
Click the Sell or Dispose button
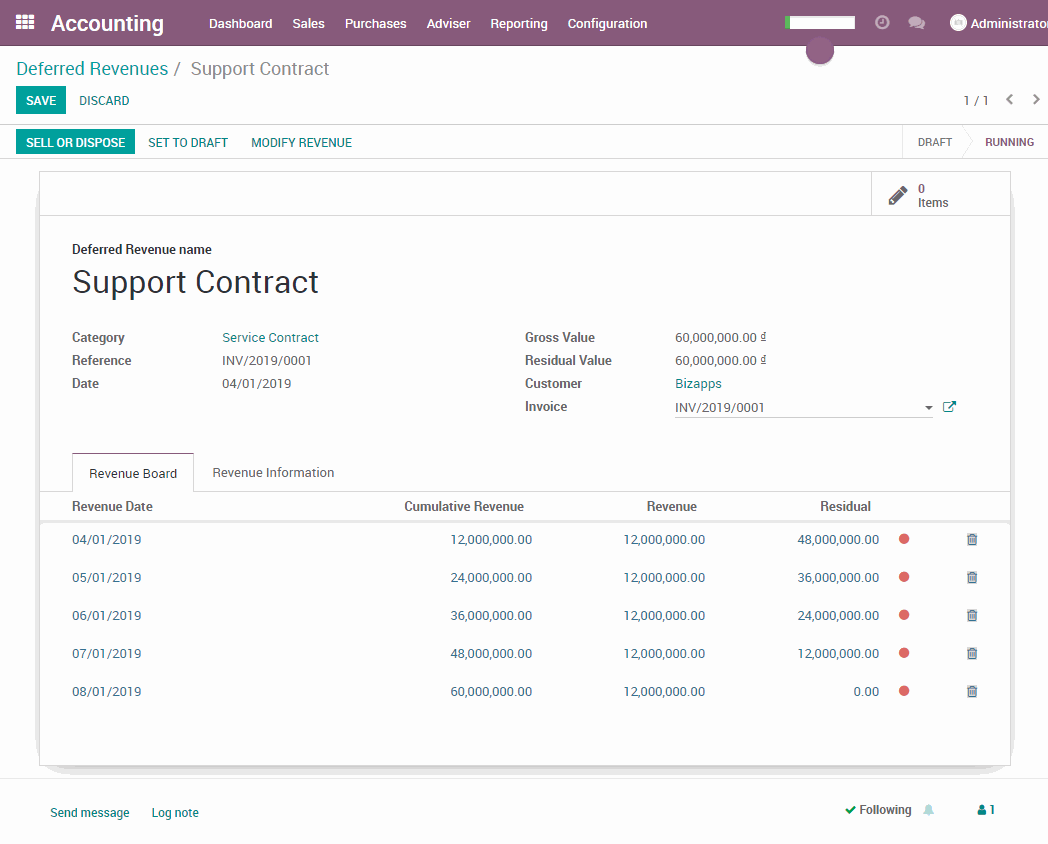(76, 142)
